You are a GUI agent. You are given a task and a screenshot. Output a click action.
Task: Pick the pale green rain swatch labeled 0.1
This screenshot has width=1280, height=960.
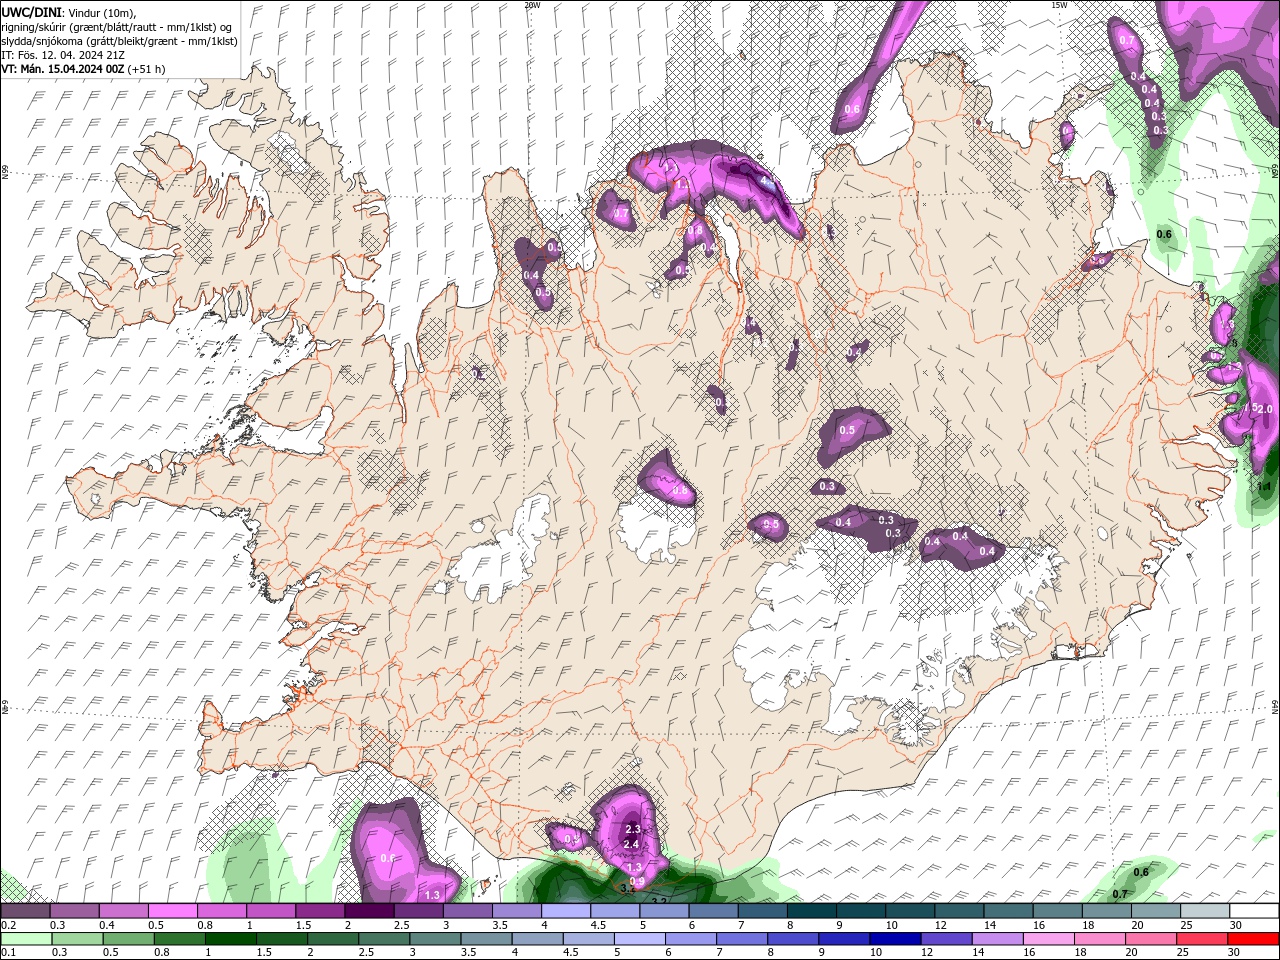click(27, 939)
